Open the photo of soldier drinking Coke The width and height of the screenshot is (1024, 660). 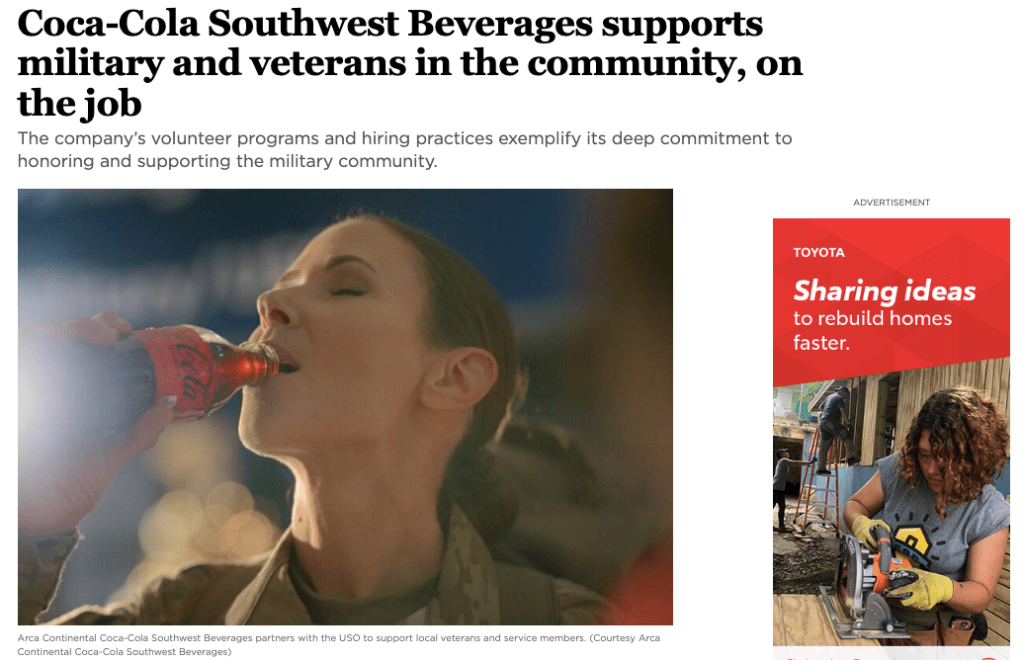345,407
